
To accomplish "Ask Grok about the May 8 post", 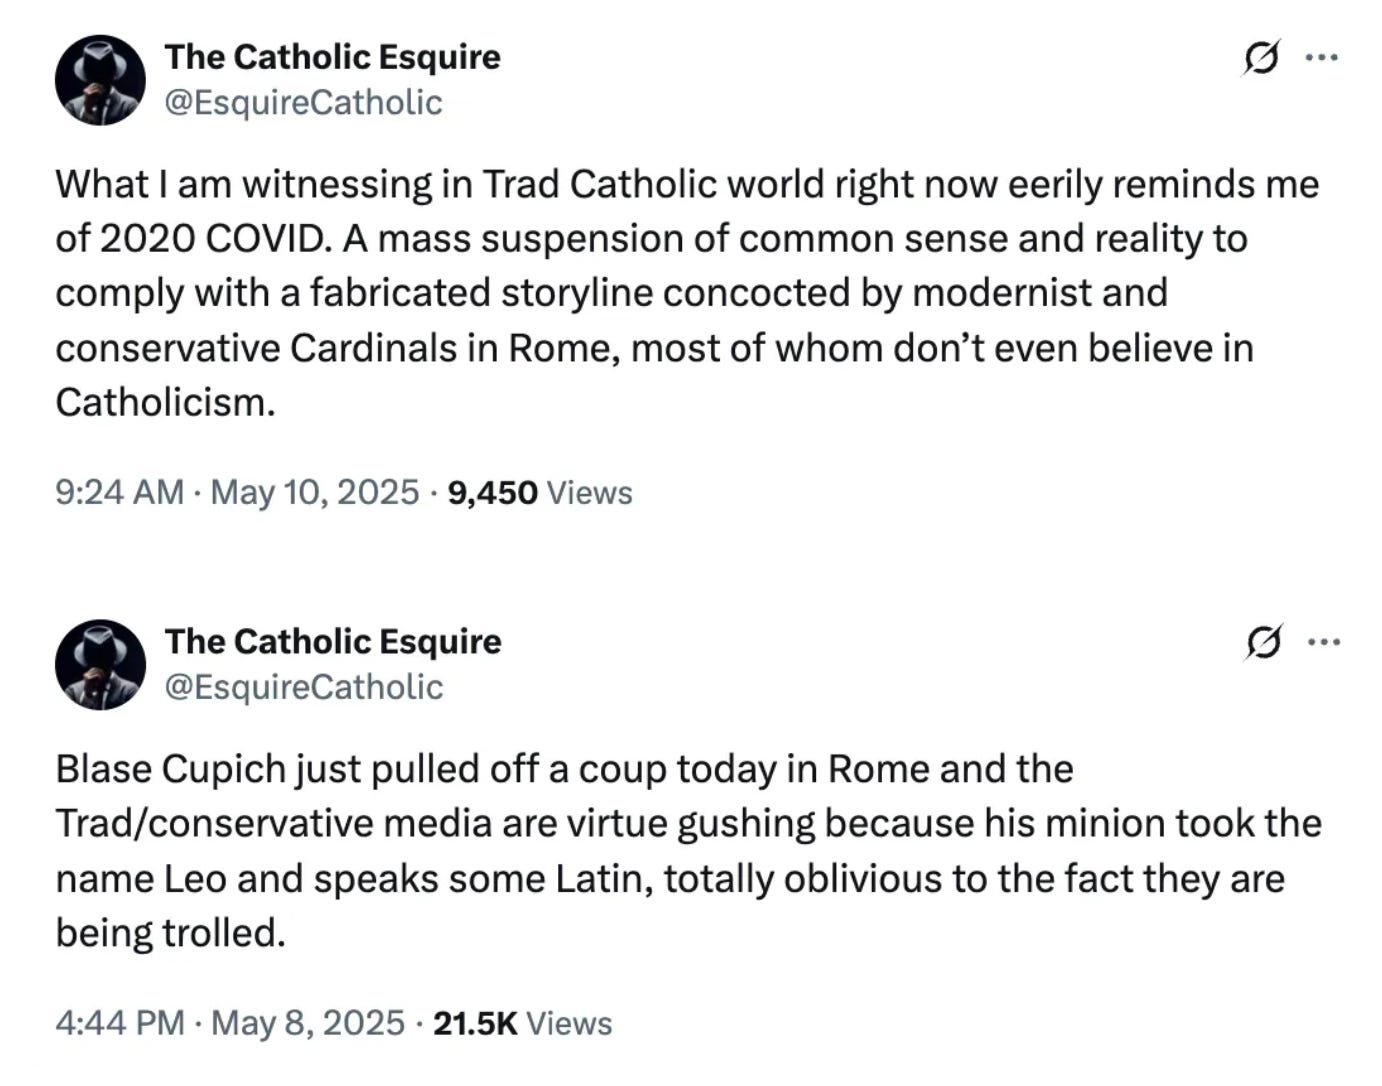I will [1263, 642].
